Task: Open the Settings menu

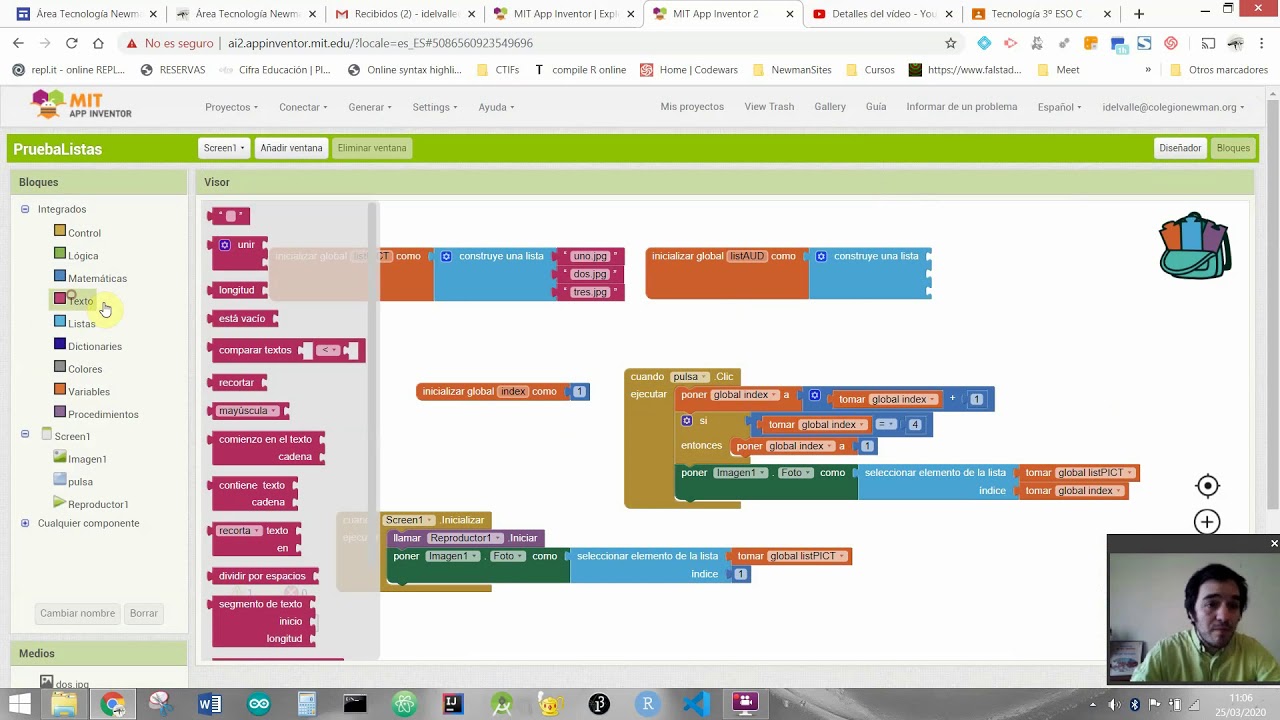Action: pos(435,107)
